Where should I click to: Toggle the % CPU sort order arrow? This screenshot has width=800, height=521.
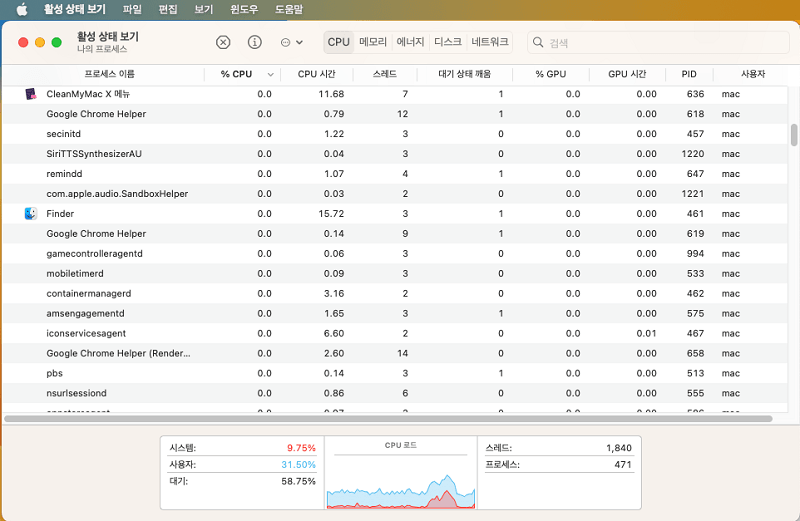[x=270, y=75]
